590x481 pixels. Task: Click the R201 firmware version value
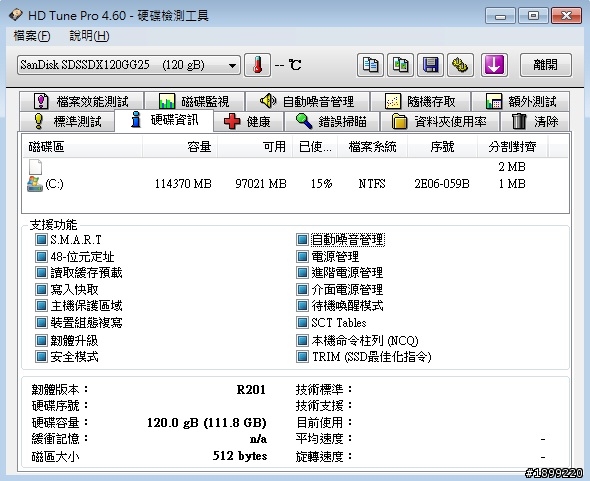[251, 389]
